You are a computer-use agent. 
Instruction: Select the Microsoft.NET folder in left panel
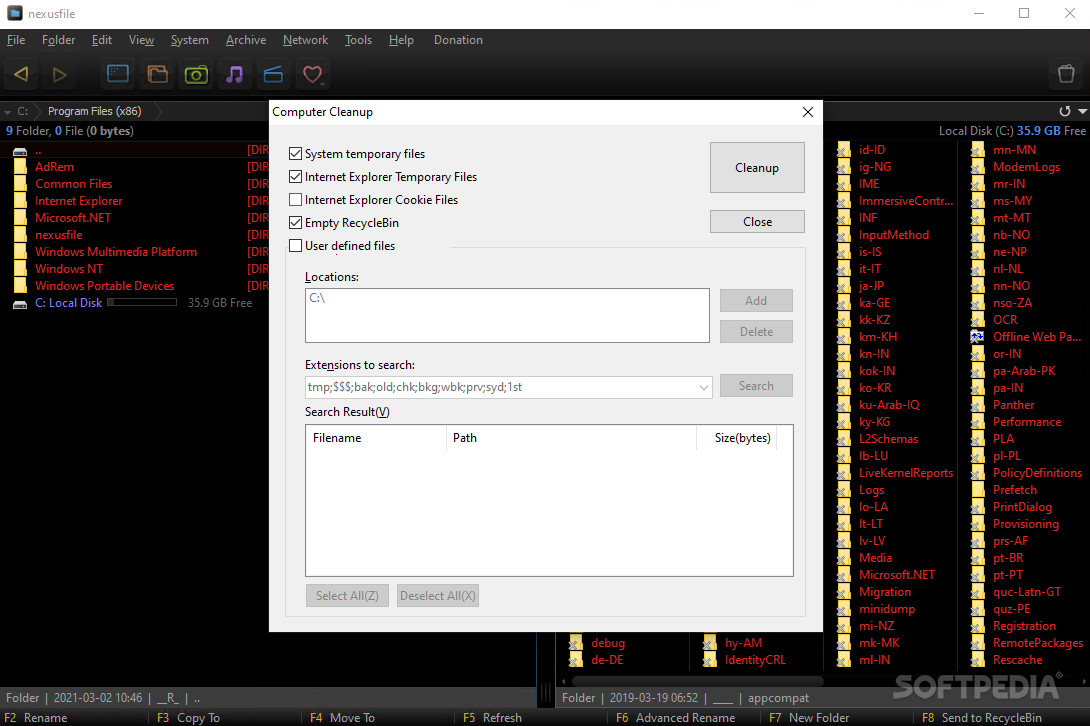coord(73,218)
